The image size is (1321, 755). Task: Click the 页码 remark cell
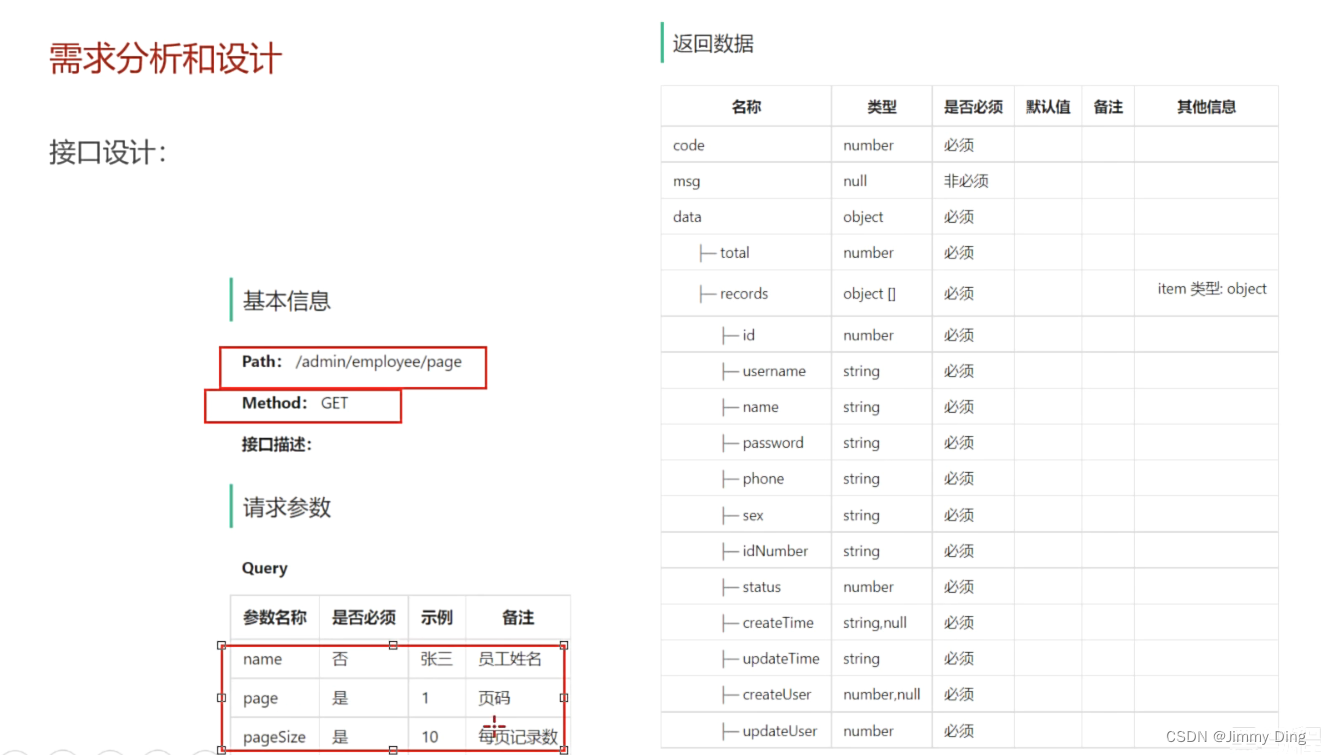(494, 698)
